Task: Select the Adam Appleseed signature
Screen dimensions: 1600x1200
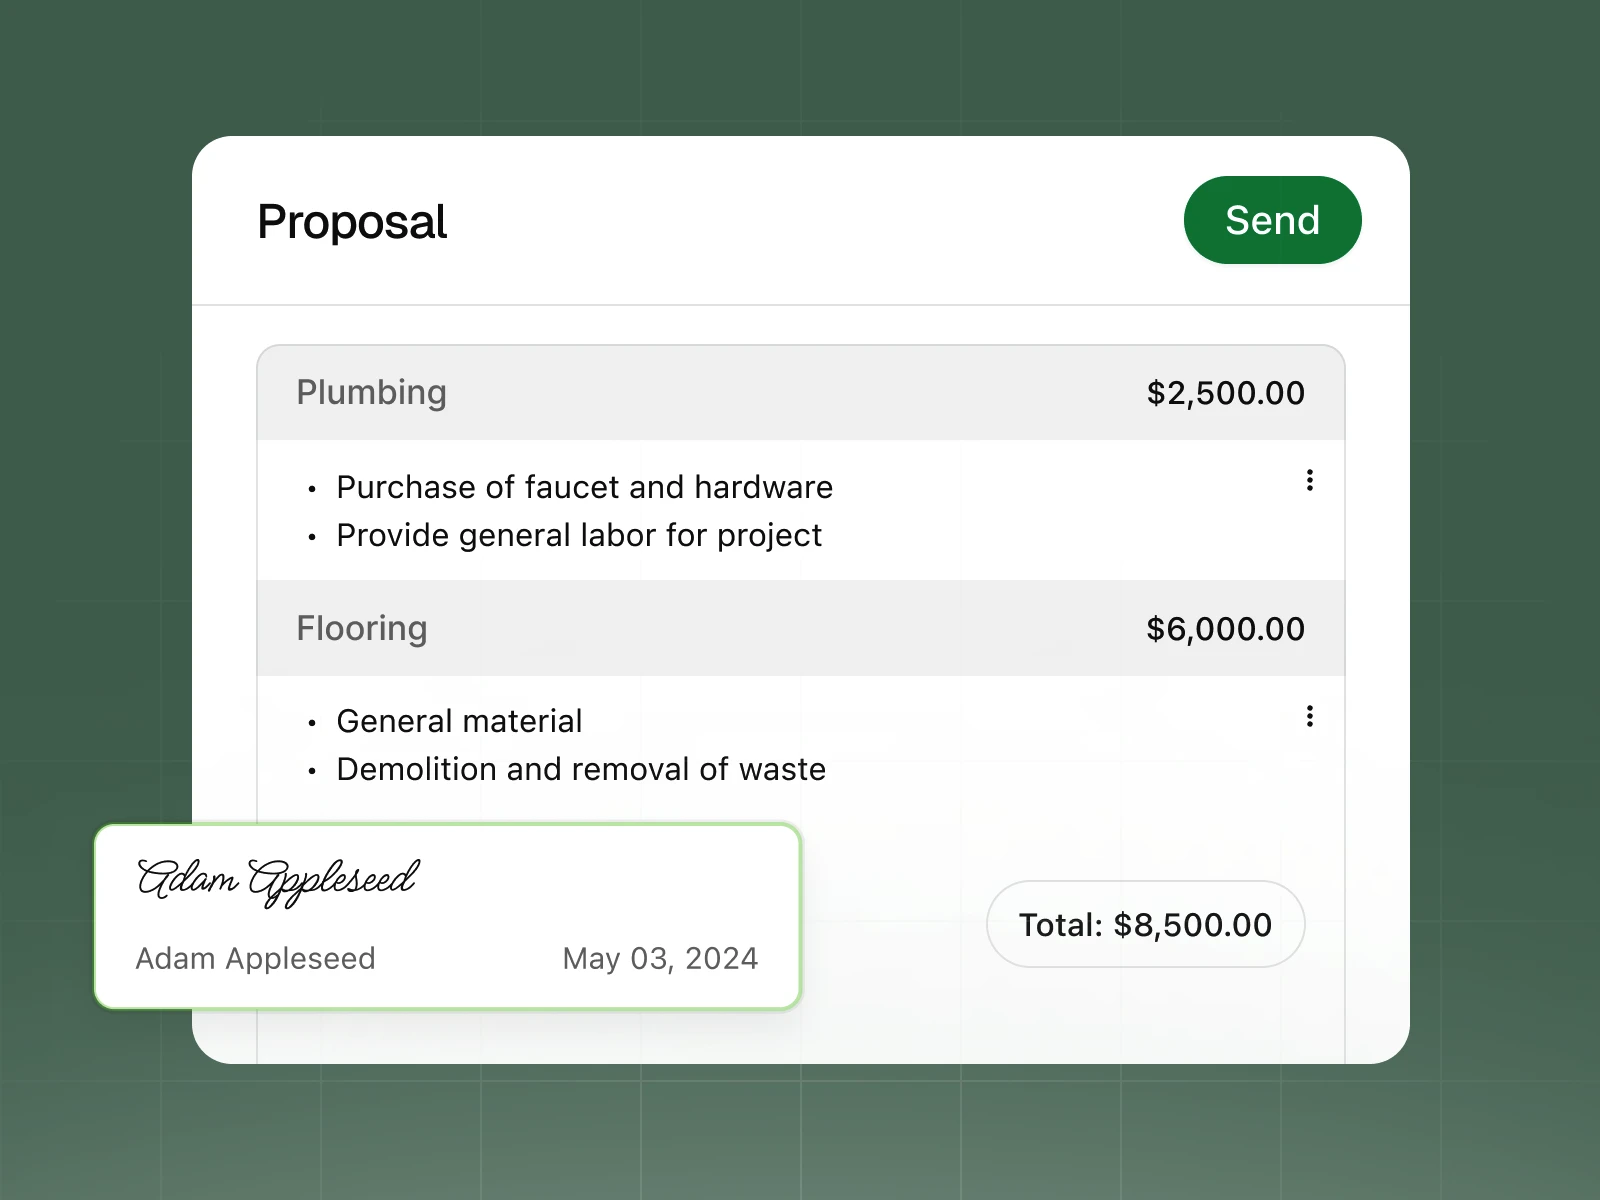Action: 277,878
